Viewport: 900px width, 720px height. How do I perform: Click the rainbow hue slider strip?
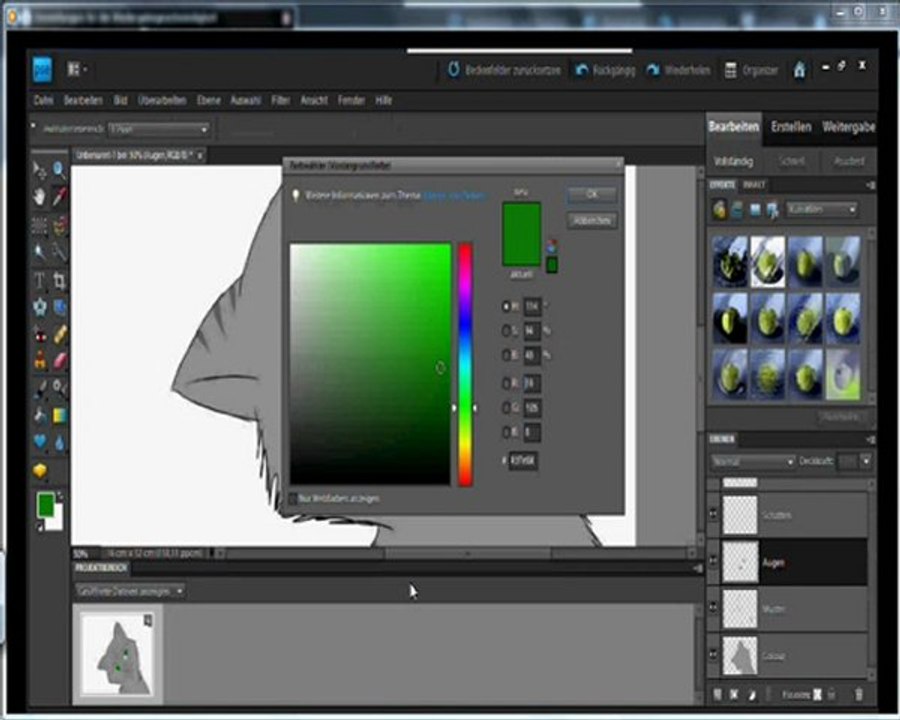[x=465, y=364]
